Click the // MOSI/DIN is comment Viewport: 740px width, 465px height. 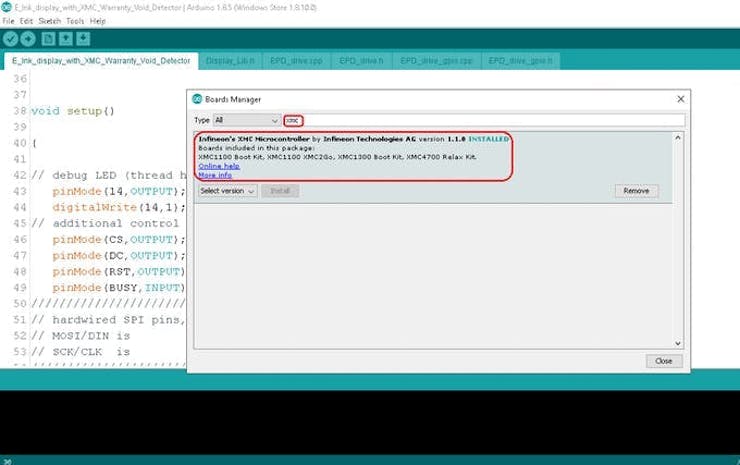point(81,336)
